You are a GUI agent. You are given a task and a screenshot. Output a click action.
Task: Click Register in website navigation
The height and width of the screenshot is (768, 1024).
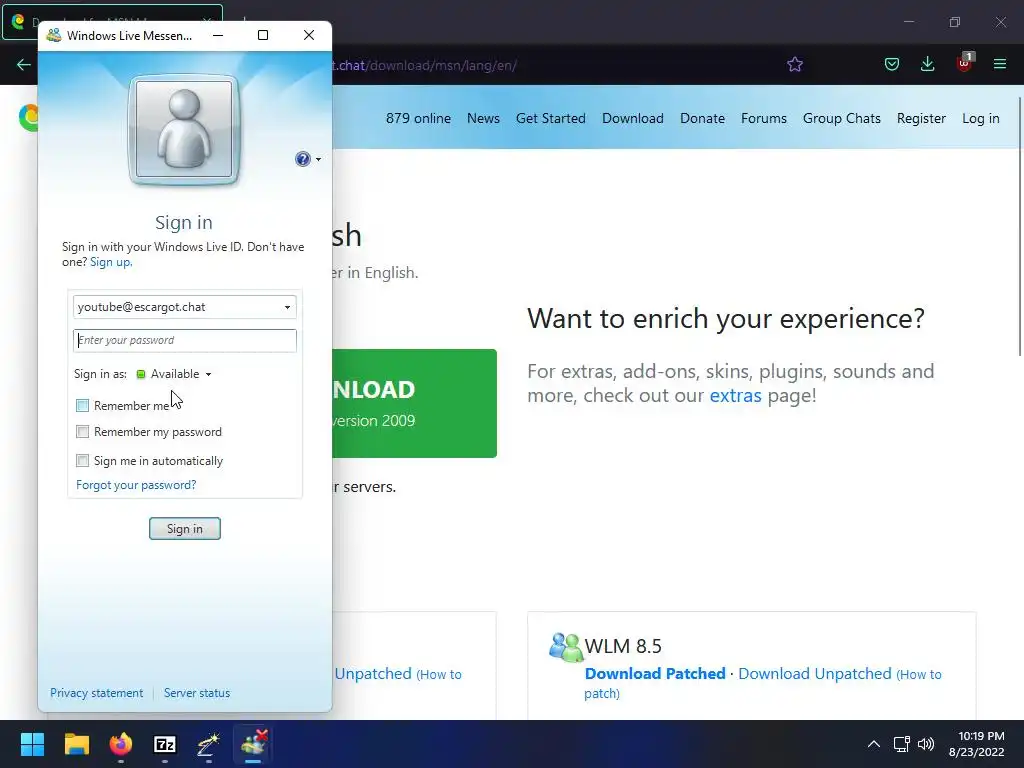pyautogui.click(x=921, y=118)
